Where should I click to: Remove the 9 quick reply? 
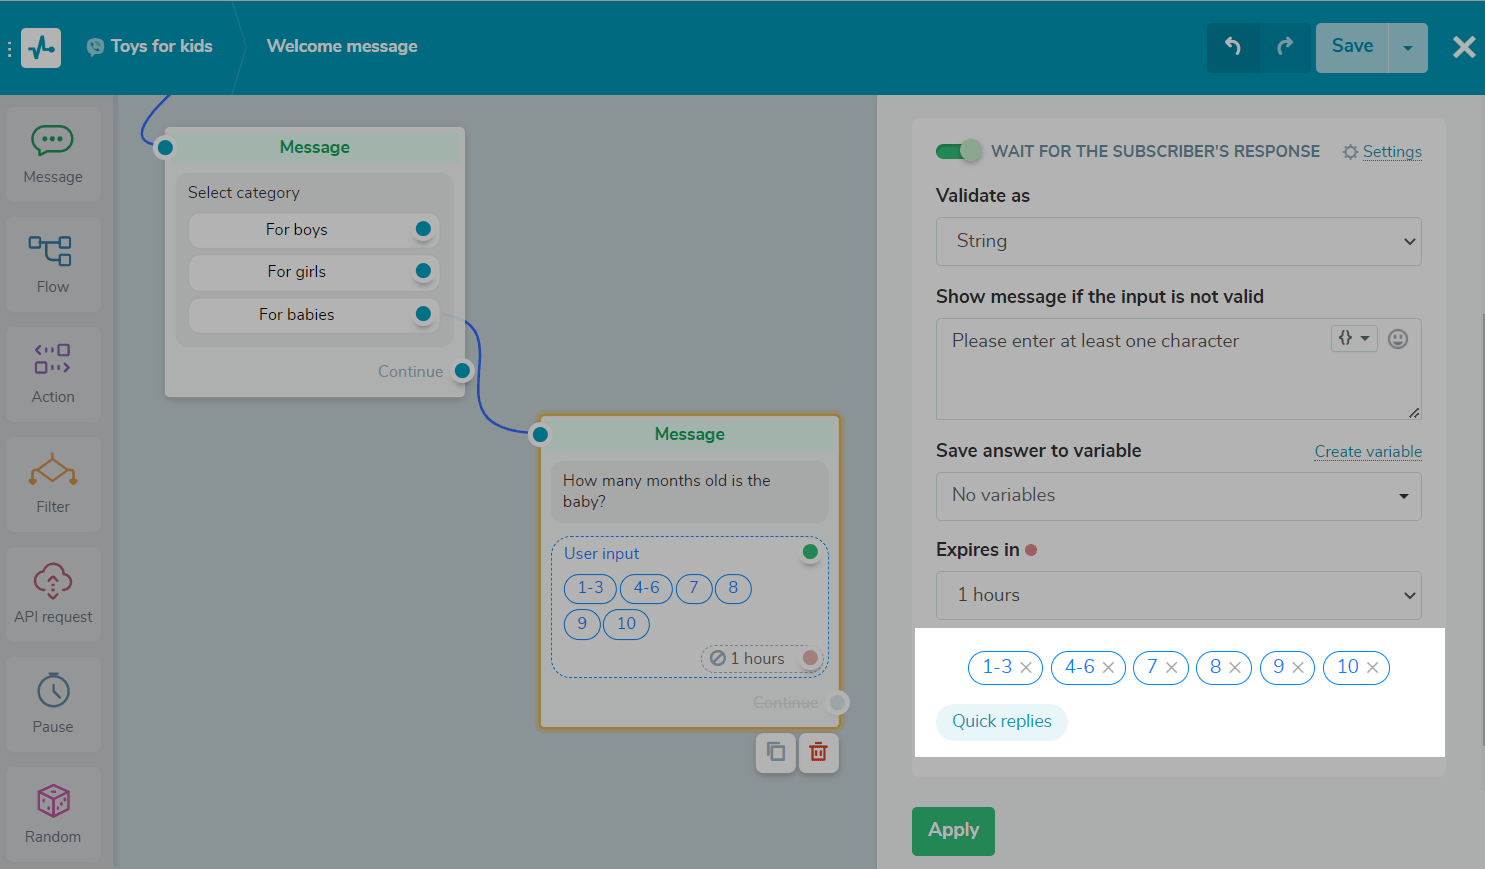(x=1298, y=668)
